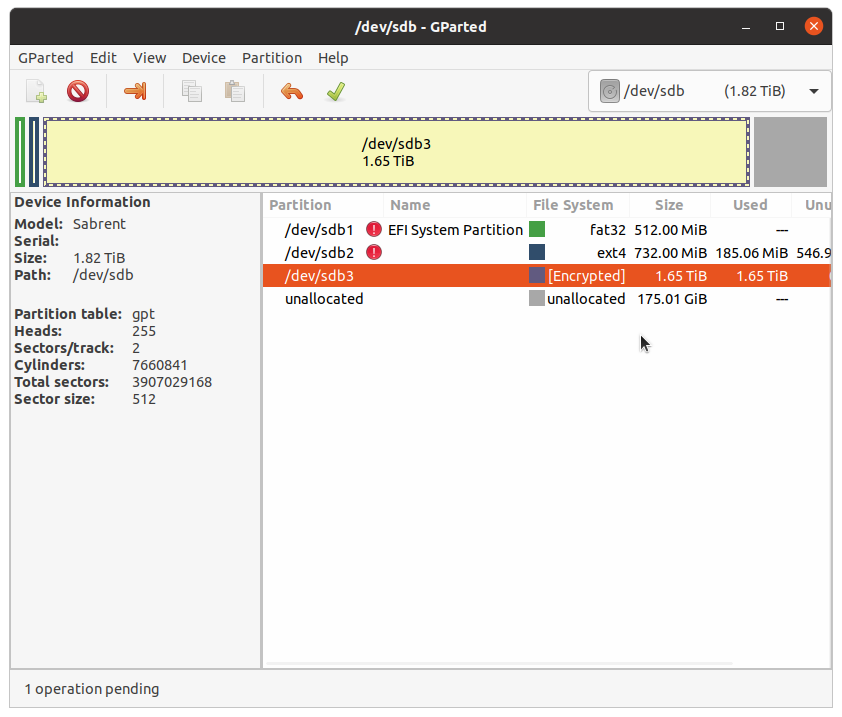This screenshot has height=717, width=842.
Task: Click the gray unallocated block in disk map
Action: tap(790, 152)
